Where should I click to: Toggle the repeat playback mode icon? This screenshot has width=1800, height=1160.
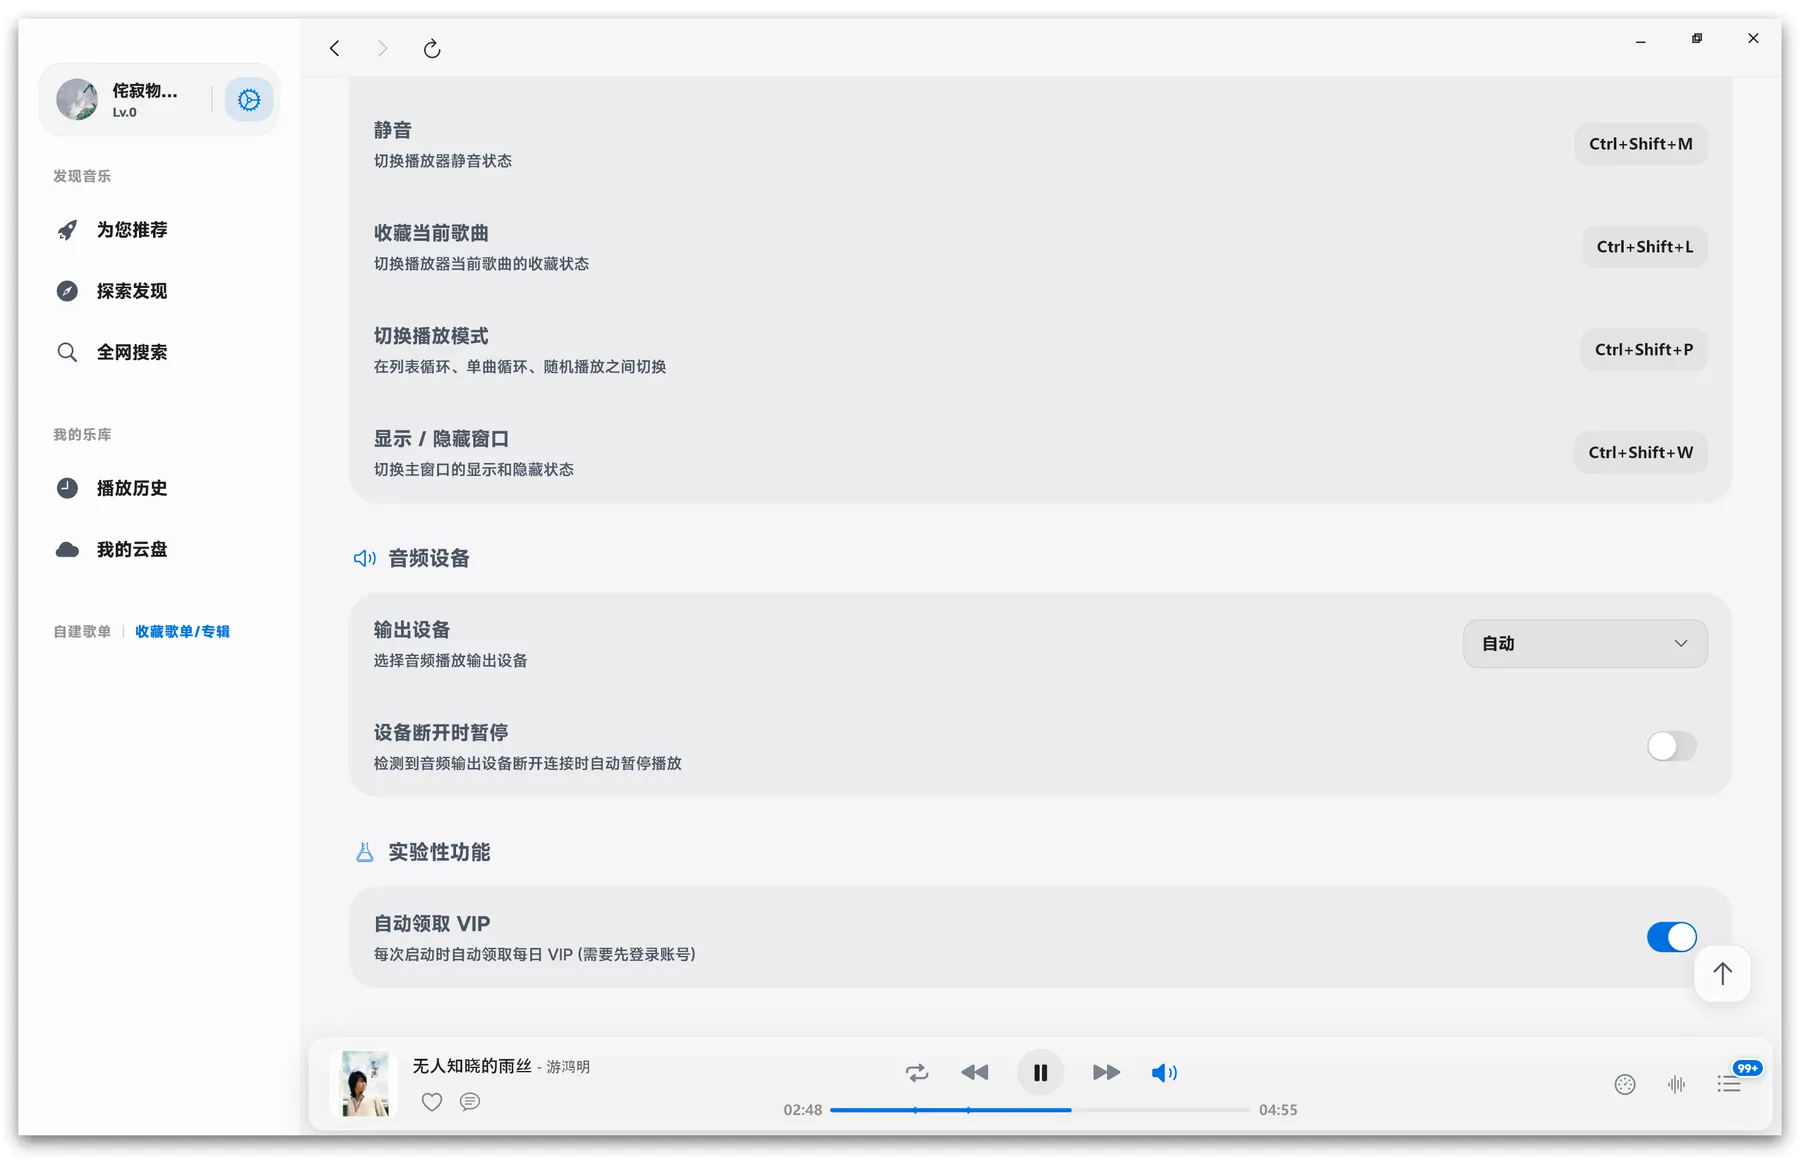[x=916, y=1072]
